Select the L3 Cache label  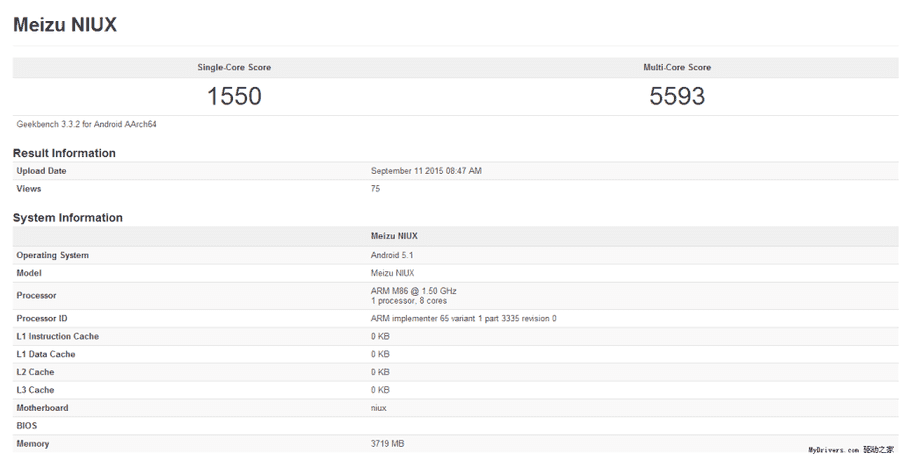[36, 389]
